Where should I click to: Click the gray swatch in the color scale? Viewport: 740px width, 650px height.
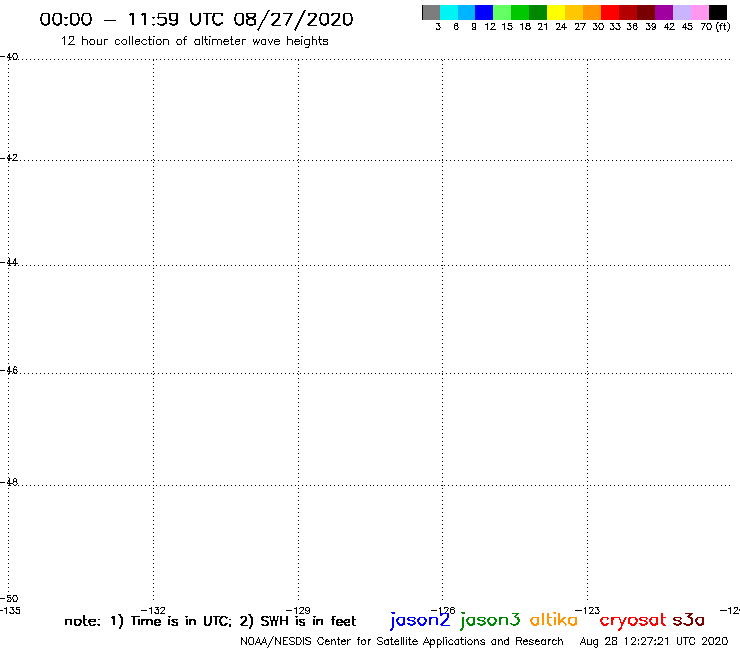point(431,12)
